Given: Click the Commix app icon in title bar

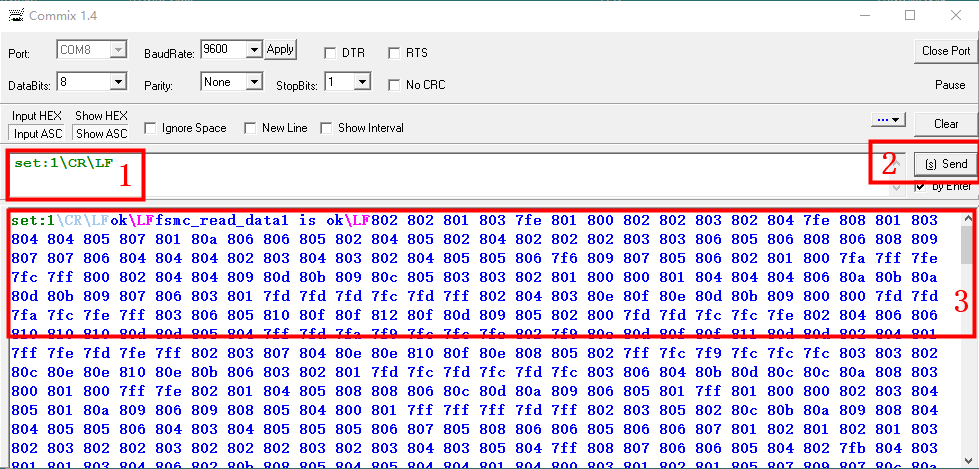Looking at the screenshot, I should (15, 15).
